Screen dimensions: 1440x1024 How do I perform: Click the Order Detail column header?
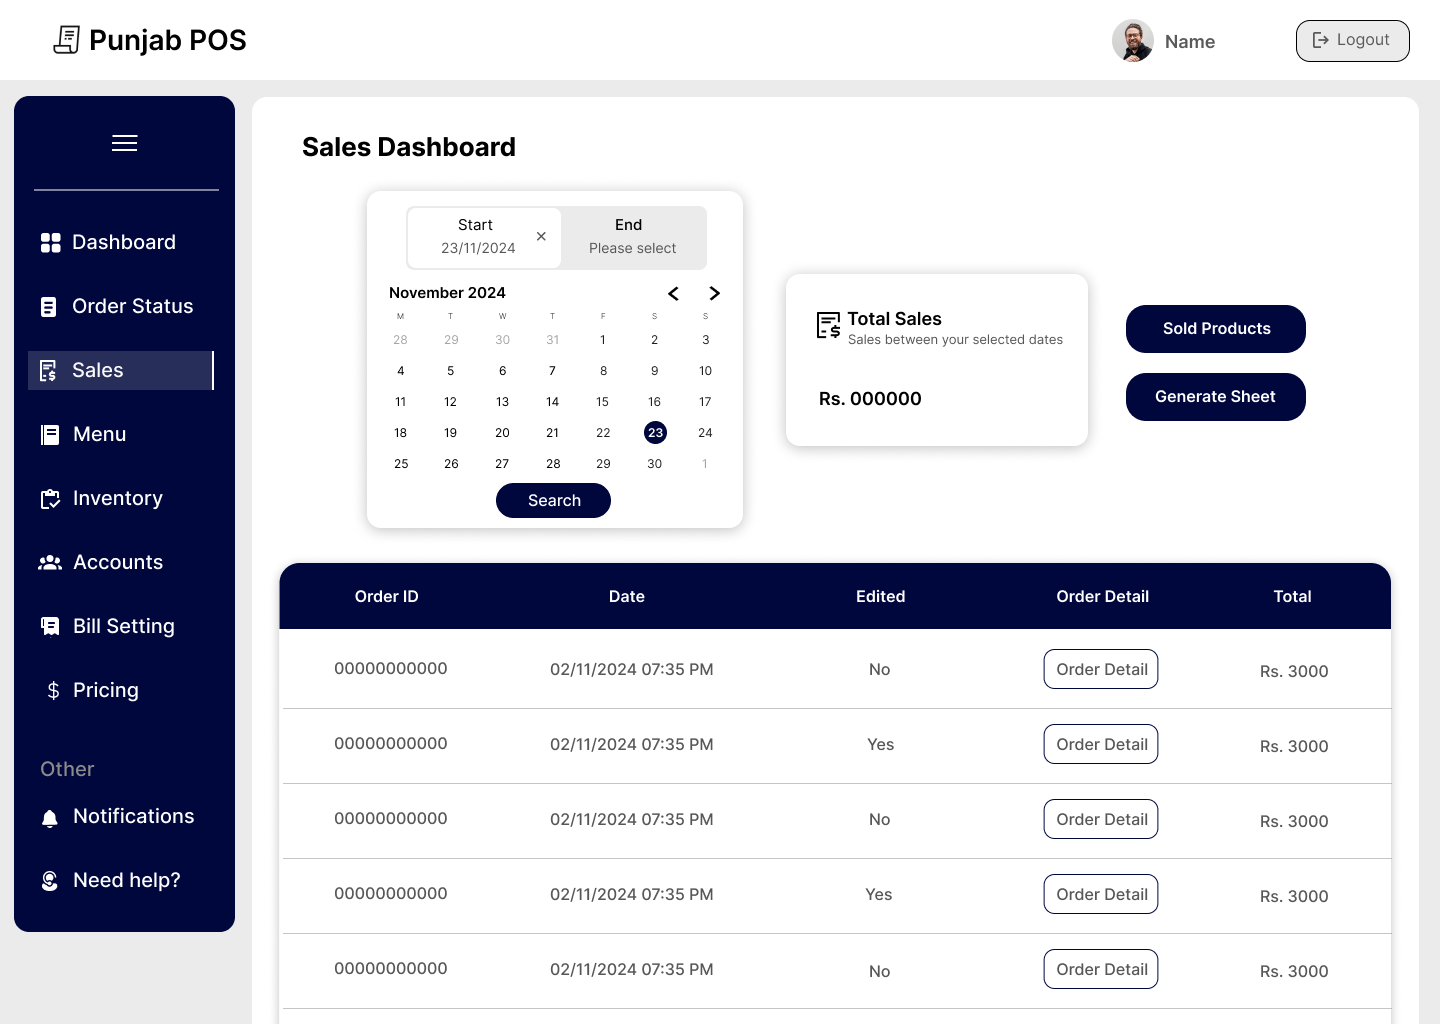pos(1102,597)
